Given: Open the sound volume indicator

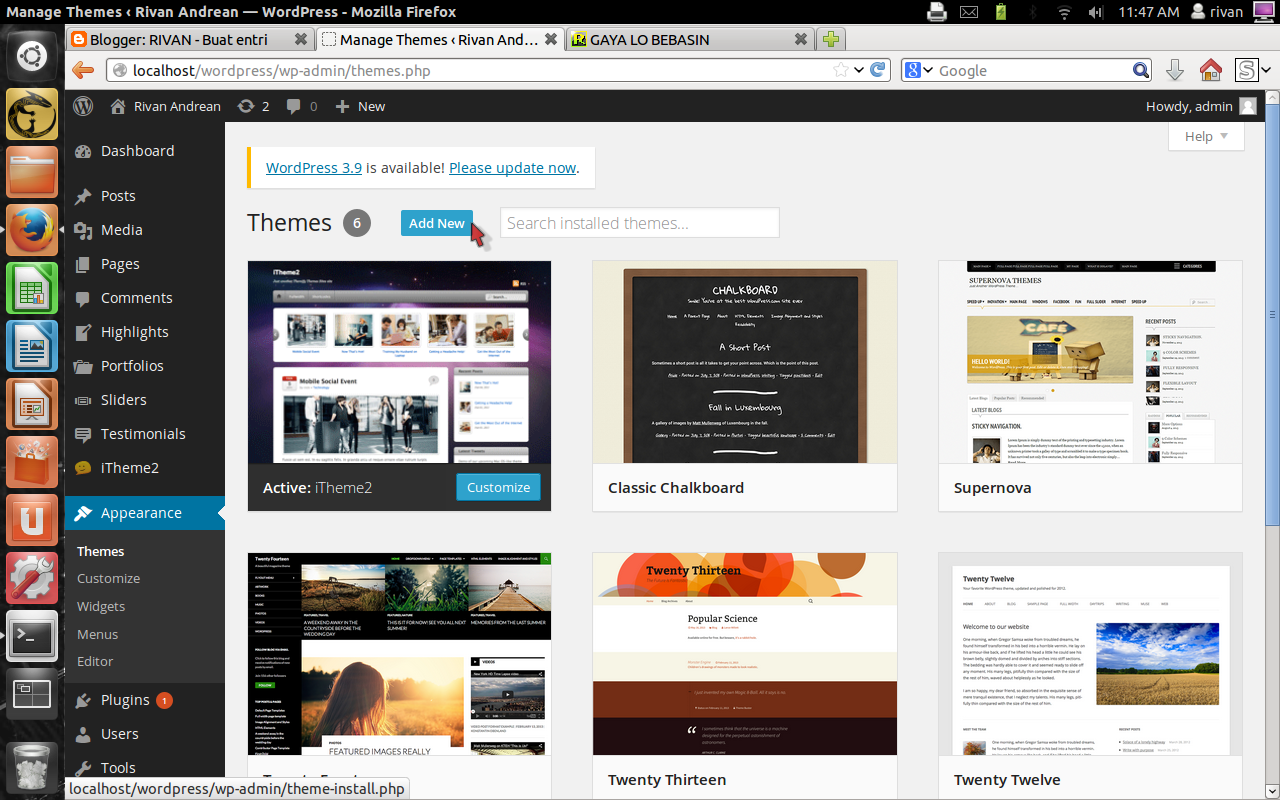Looking at the screenshot, I should click(1095, 12).
